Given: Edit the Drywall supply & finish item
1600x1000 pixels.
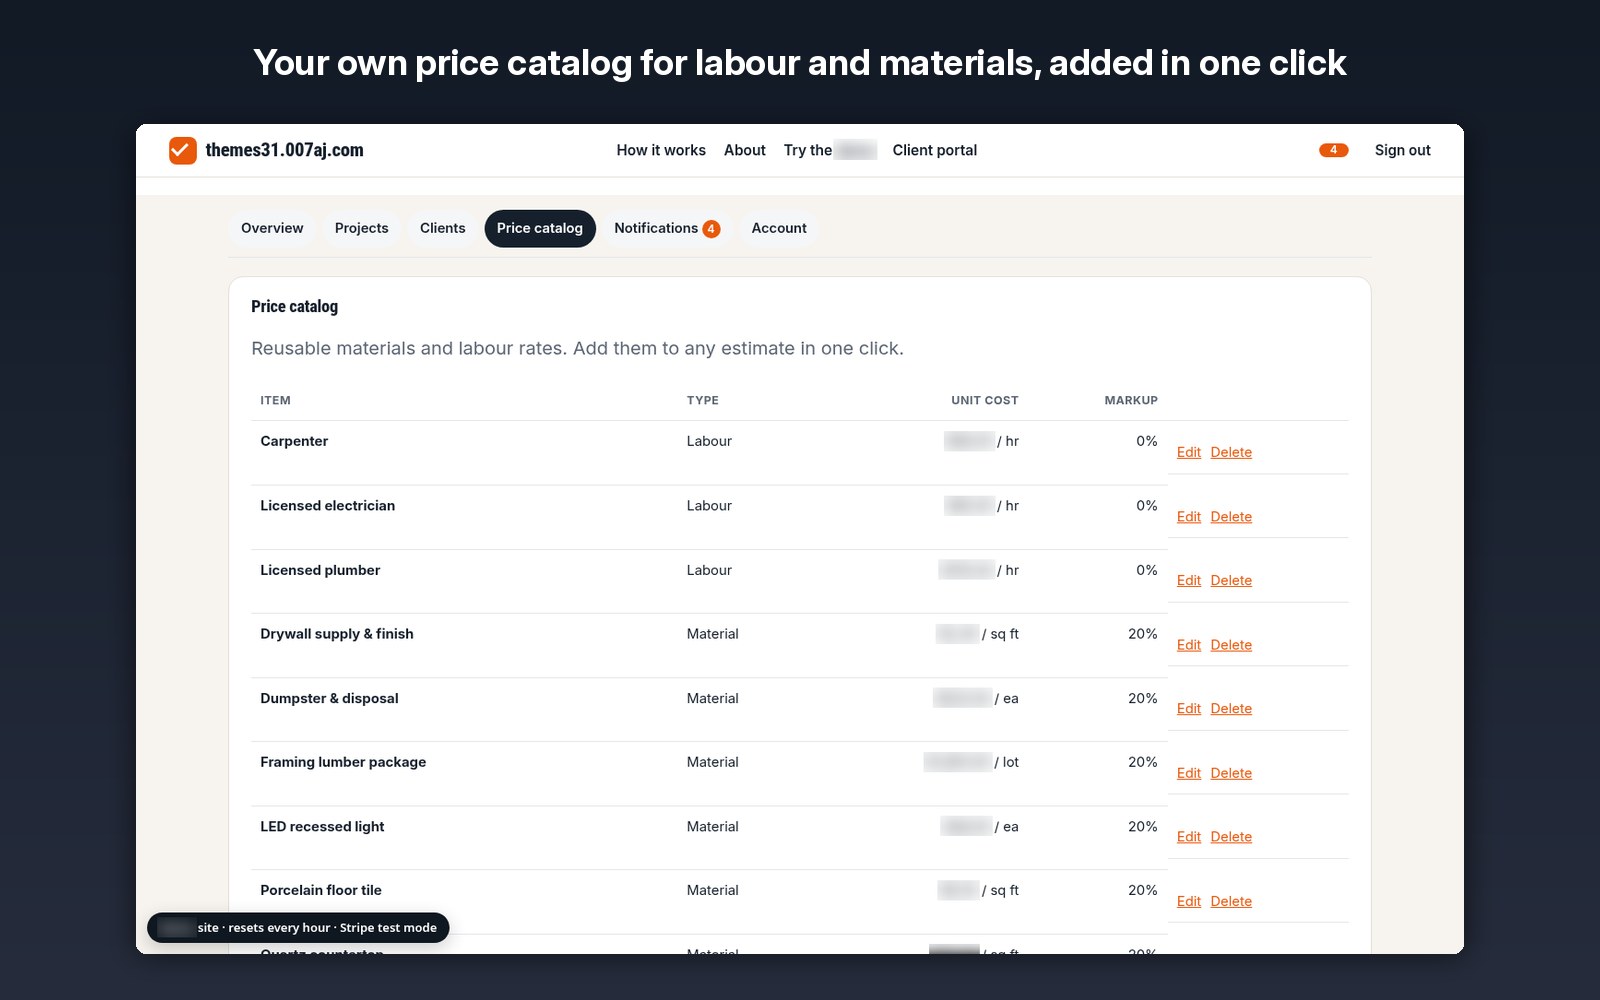Looking at the screenshot, I should (1189, 645).
